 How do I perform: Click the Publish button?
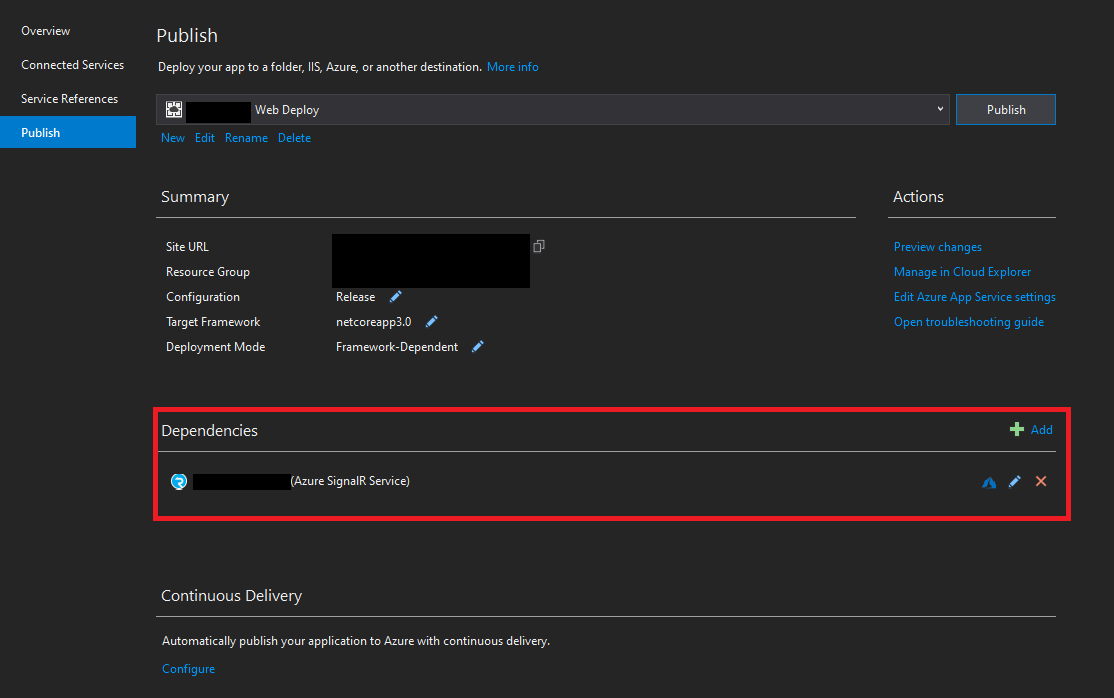(1005, 109)
